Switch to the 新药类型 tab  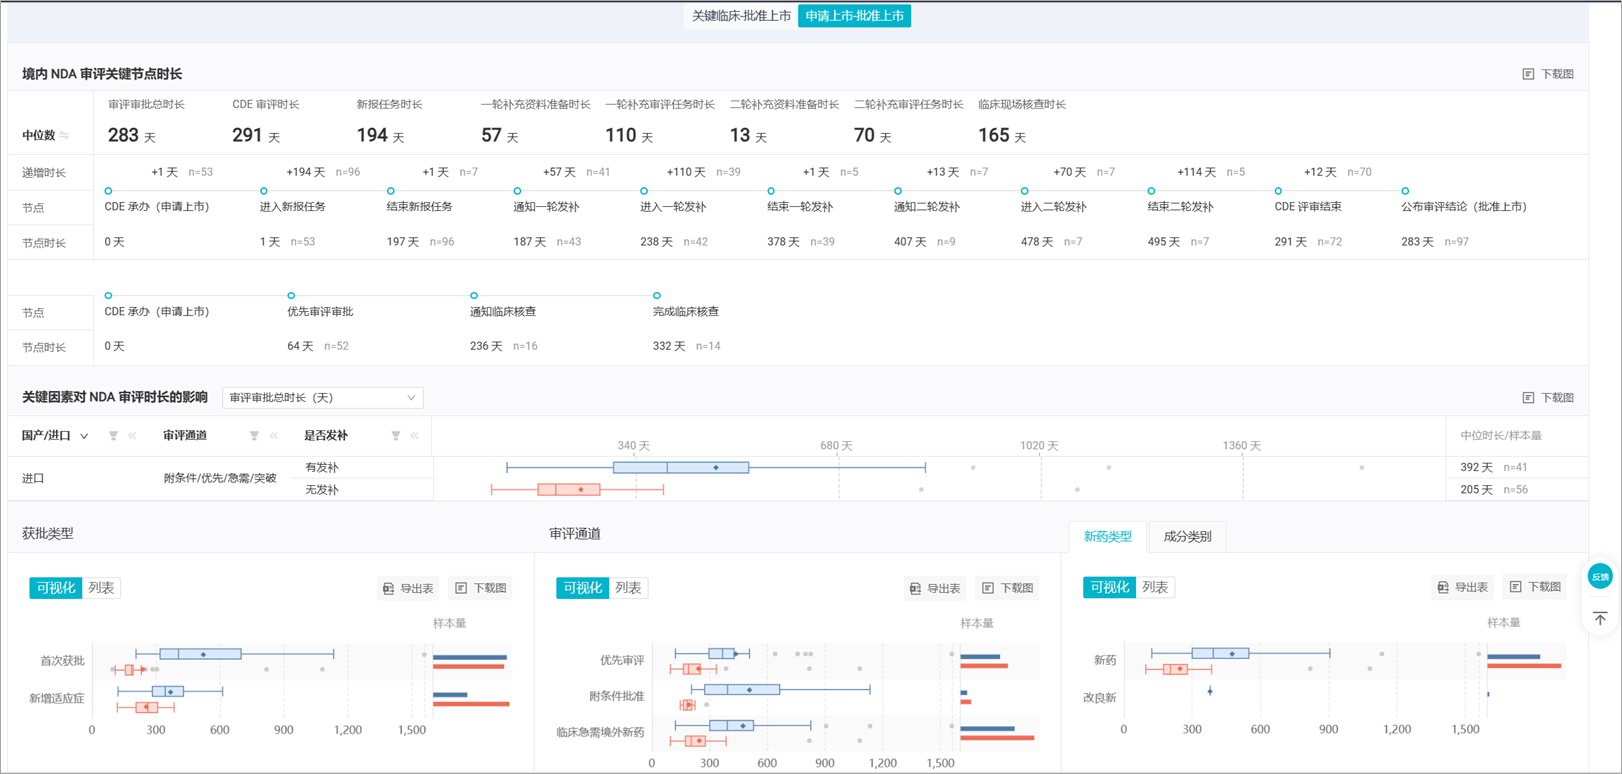[1108, 537]
